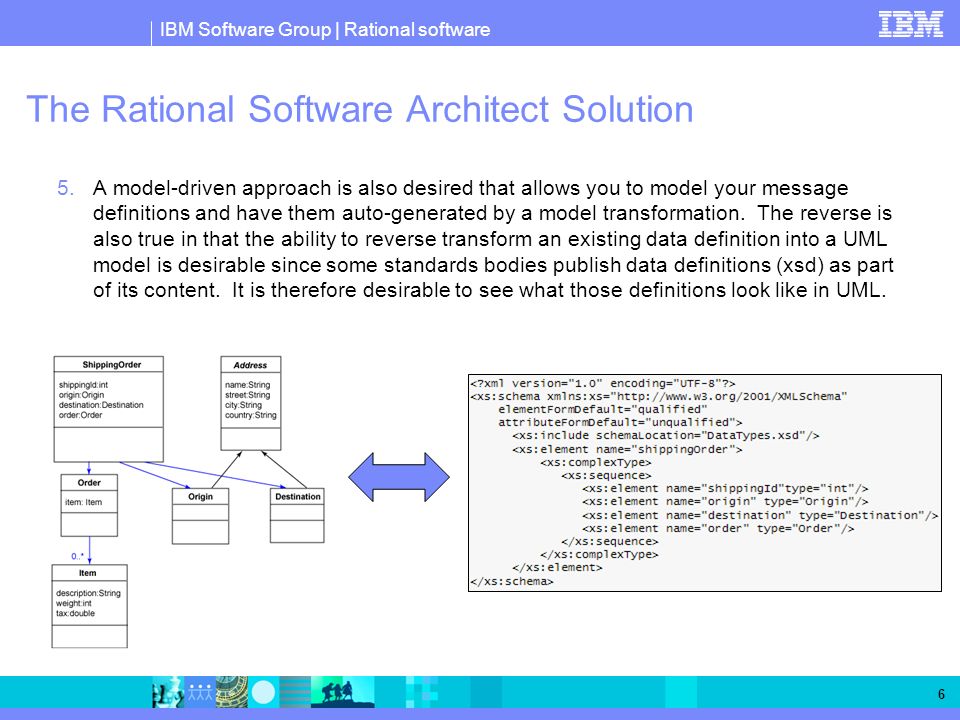Click the list number "5."

66,188
